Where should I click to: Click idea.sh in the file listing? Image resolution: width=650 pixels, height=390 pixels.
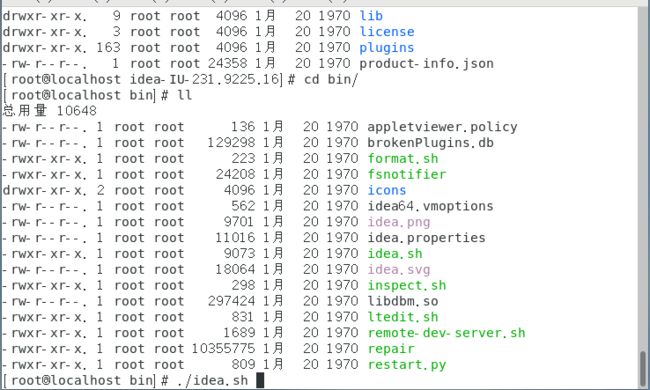pos(395,254)
